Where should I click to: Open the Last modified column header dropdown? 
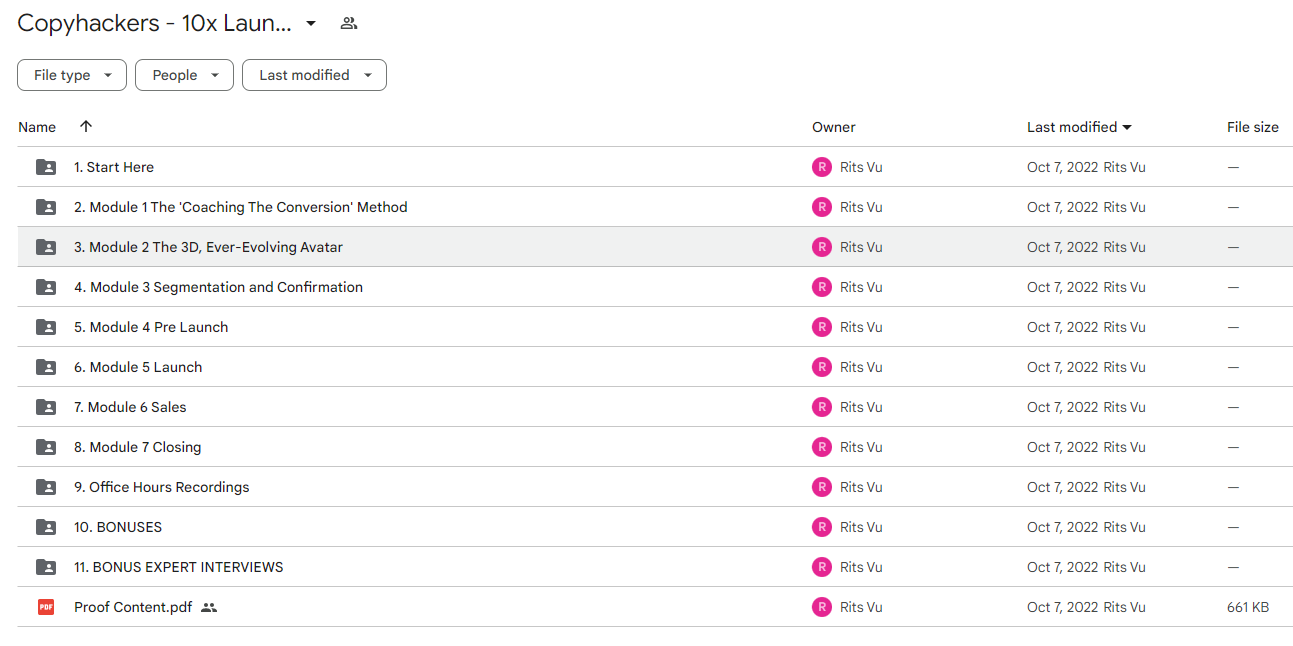pyautogui.click(x=1079, y=127)
